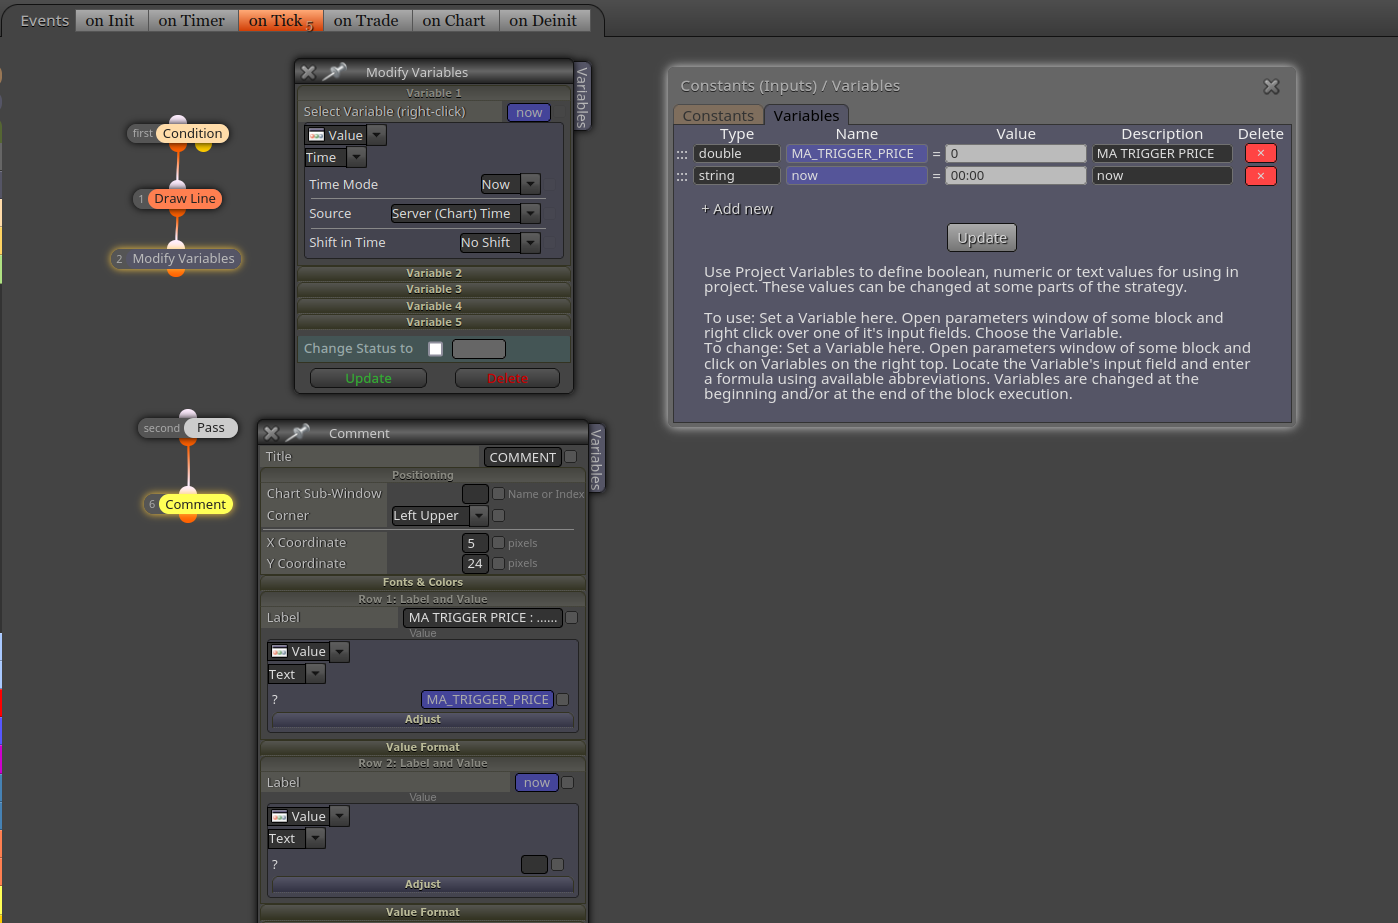Pin the Comment panel

click(x=298, y=432)
